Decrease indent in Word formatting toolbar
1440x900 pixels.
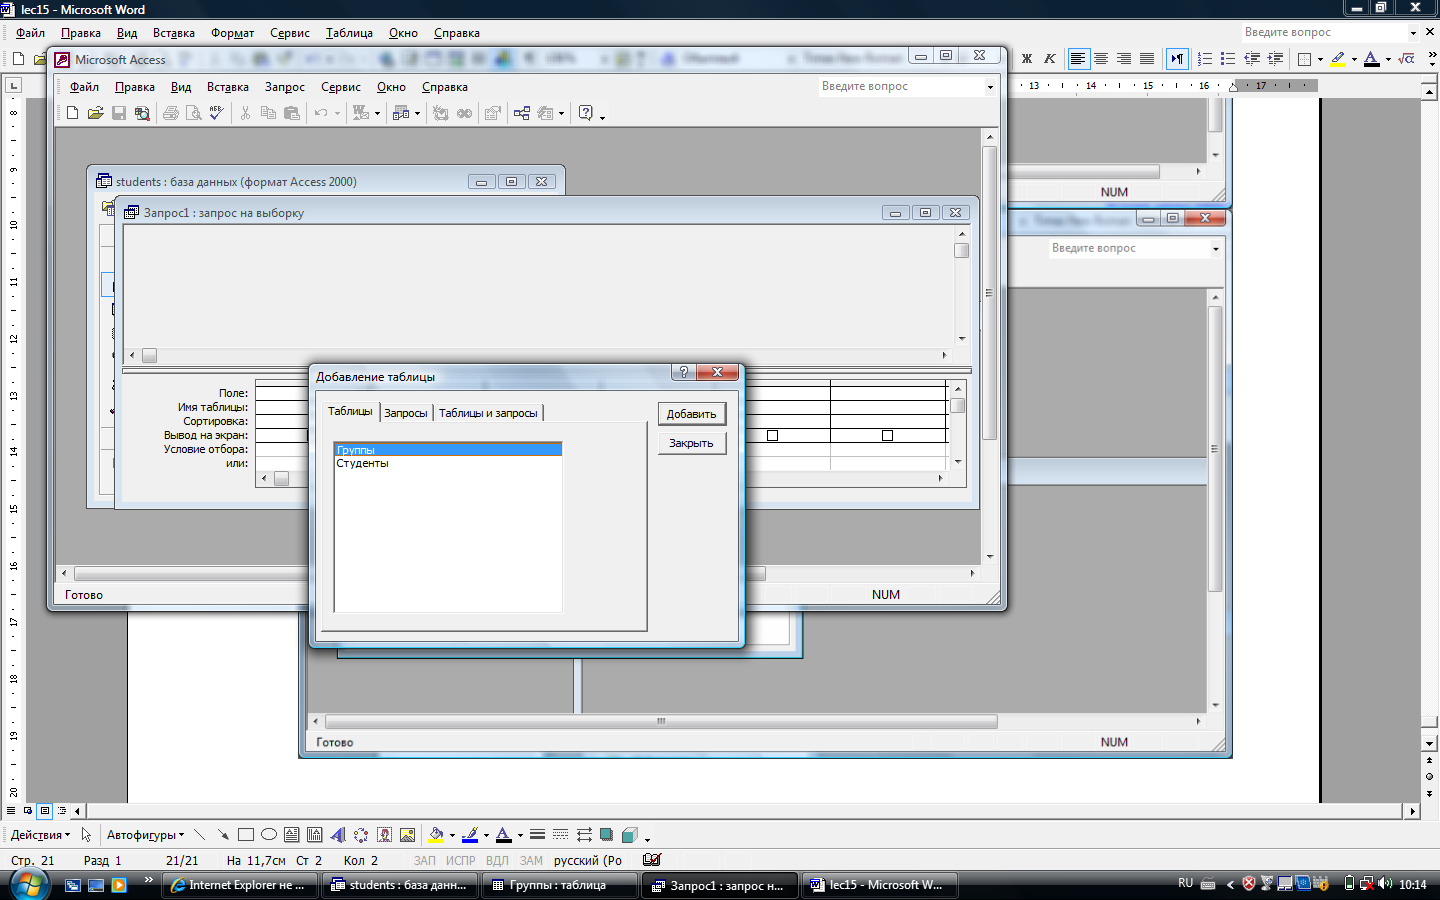point(1252,59)
